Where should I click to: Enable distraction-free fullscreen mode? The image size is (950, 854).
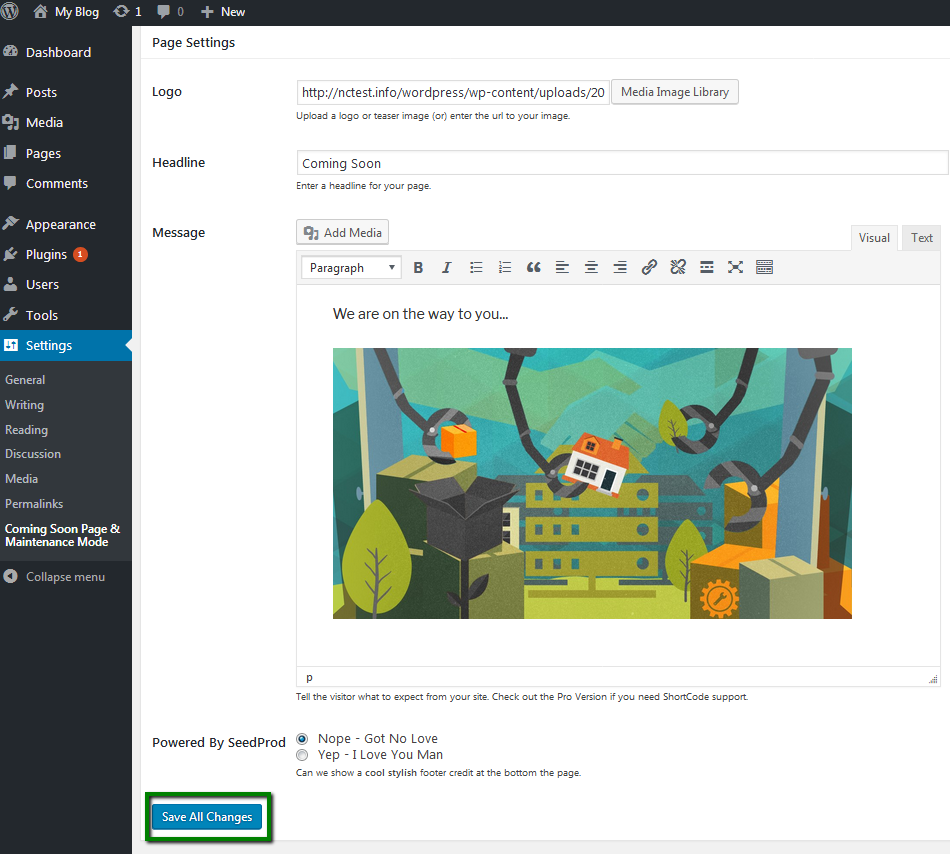pyautogui.click(x=736, y=268)
